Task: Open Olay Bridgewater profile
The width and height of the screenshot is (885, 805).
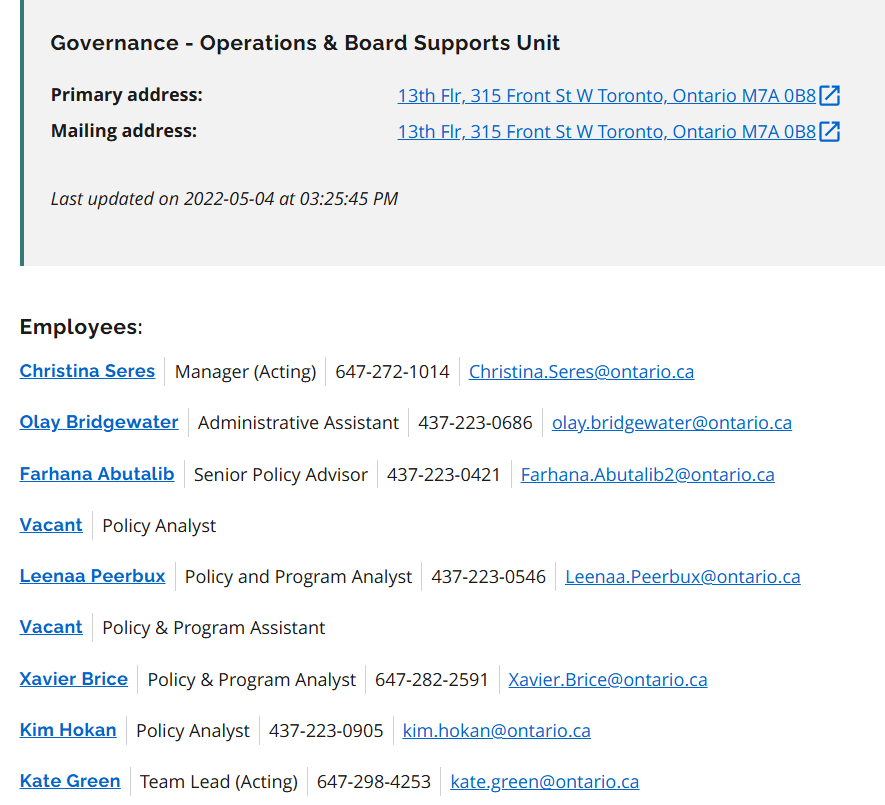Action: (99, 422)
